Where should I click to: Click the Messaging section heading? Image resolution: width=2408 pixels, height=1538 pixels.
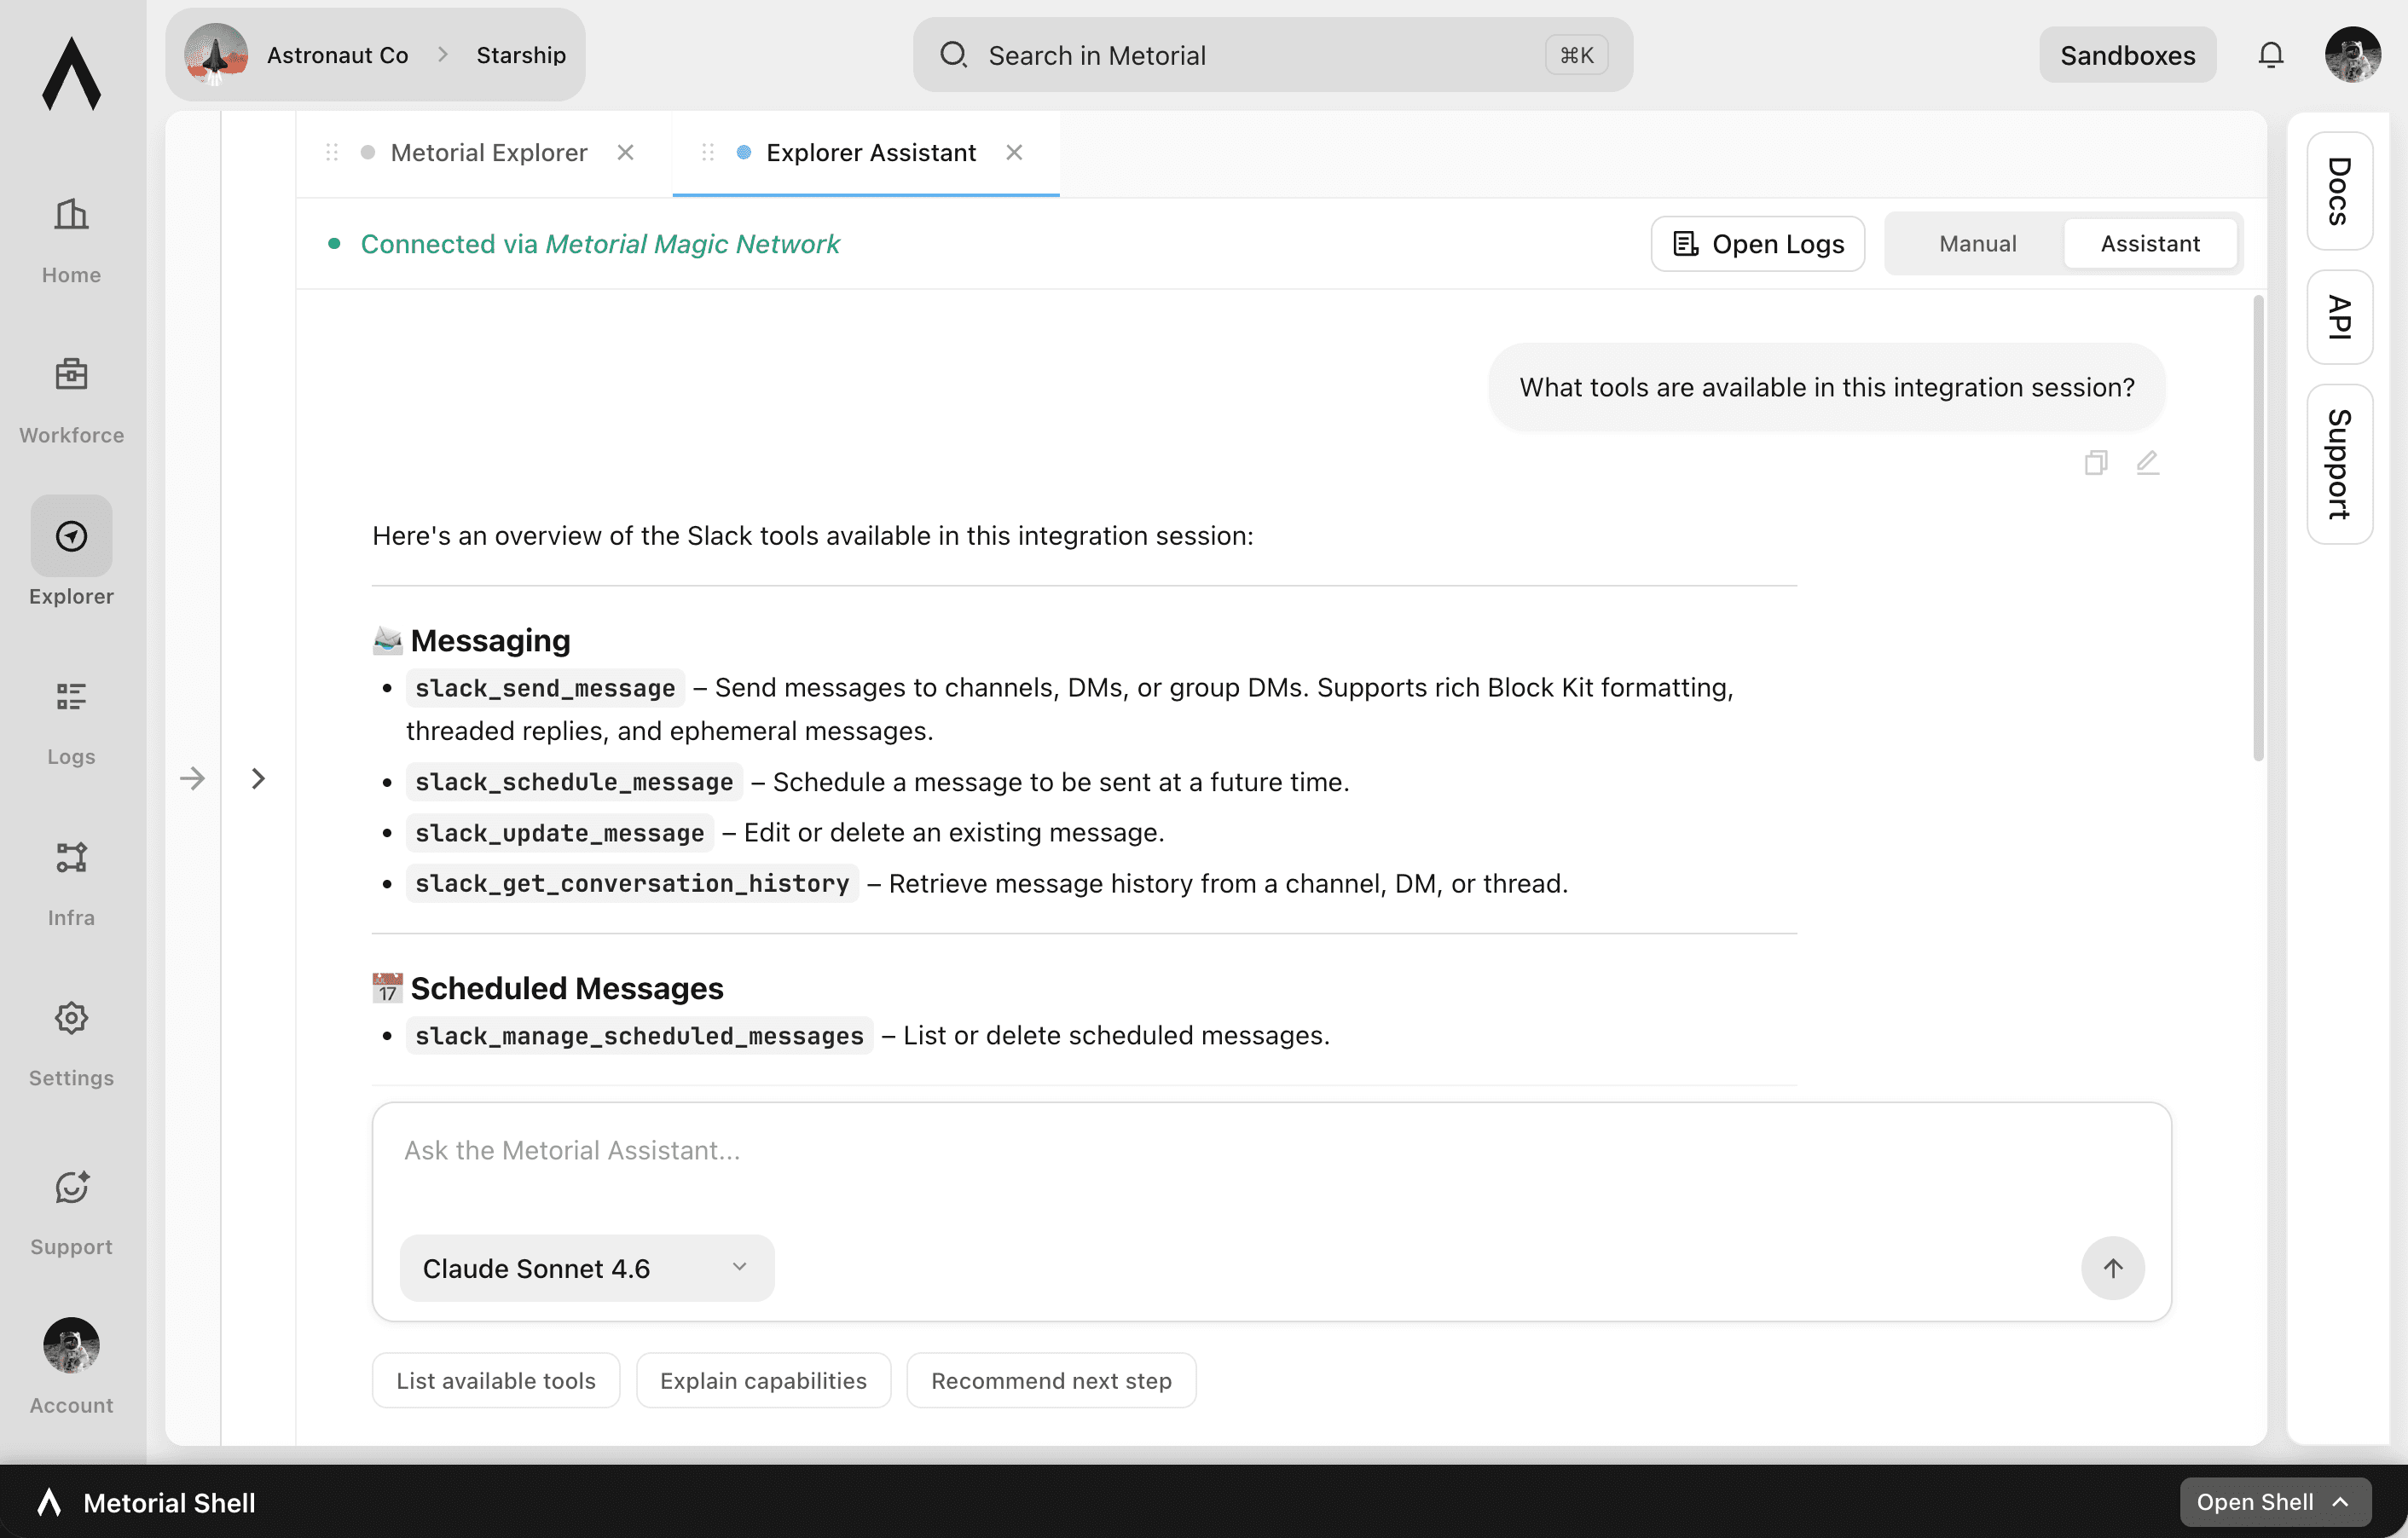(490, 640)
